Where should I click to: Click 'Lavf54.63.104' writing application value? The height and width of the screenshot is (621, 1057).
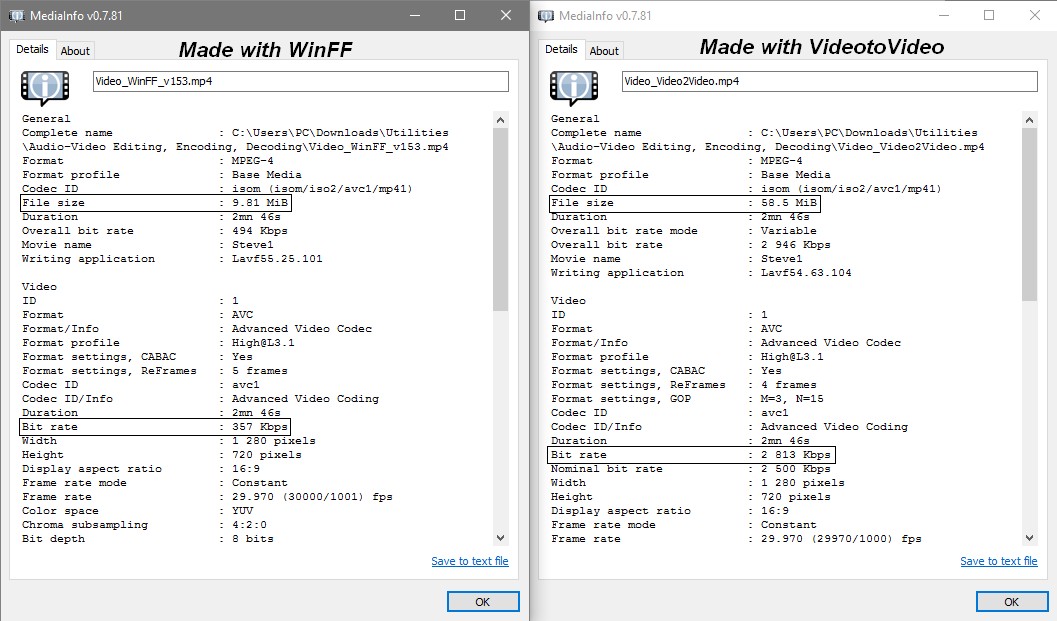tap(806, 273)
